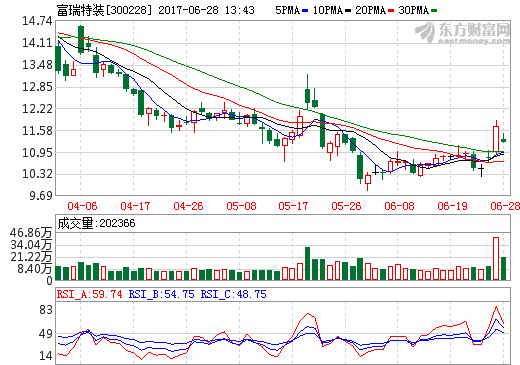520x365 pixels.
Task: Click the 30PMA green legend swatch
Action: pyautogui.click(x=434, y=11)
